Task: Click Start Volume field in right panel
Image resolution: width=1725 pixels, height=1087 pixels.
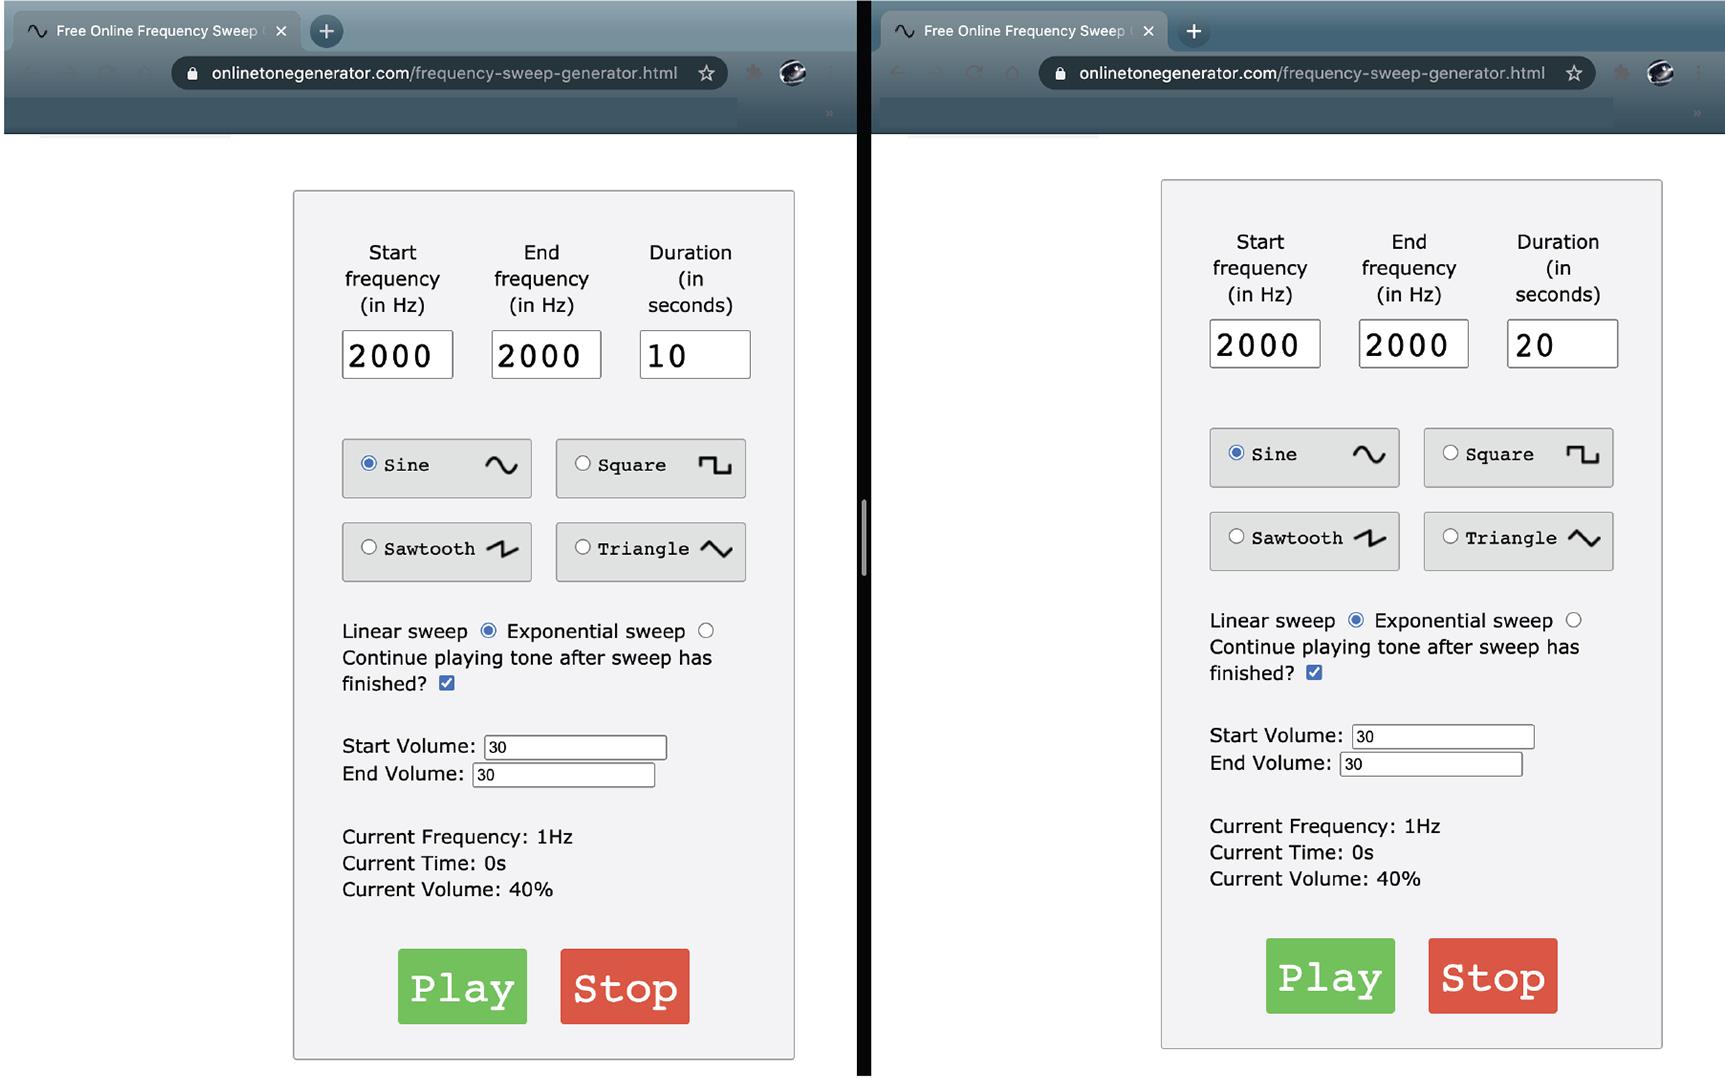Action: [1443, 737]
